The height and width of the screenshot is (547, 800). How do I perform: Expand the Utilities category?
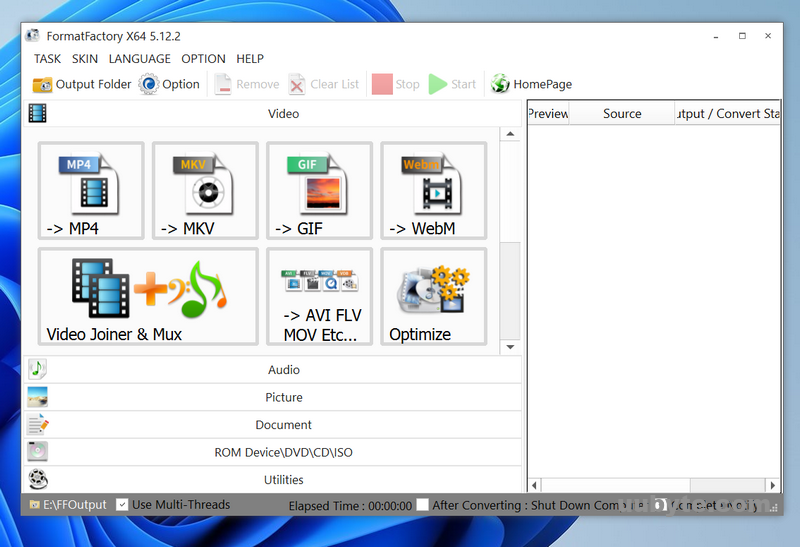pyautogui.click(x=272, y=480)
